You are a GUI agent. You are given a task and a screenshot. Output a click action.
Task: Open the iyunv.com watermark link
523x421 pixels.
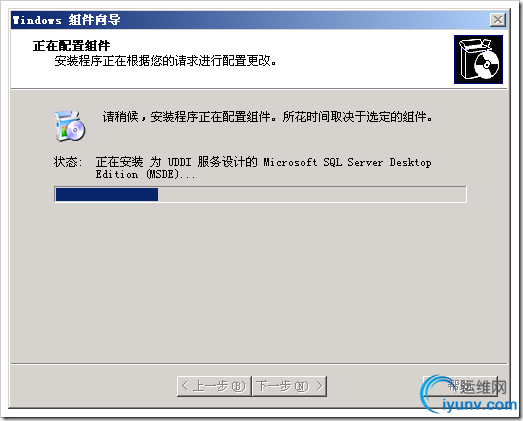point(479,405)
